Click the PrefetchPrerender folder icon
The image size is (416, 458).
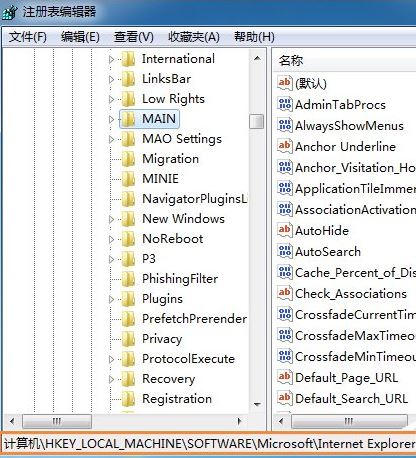(x=128, y=319)
